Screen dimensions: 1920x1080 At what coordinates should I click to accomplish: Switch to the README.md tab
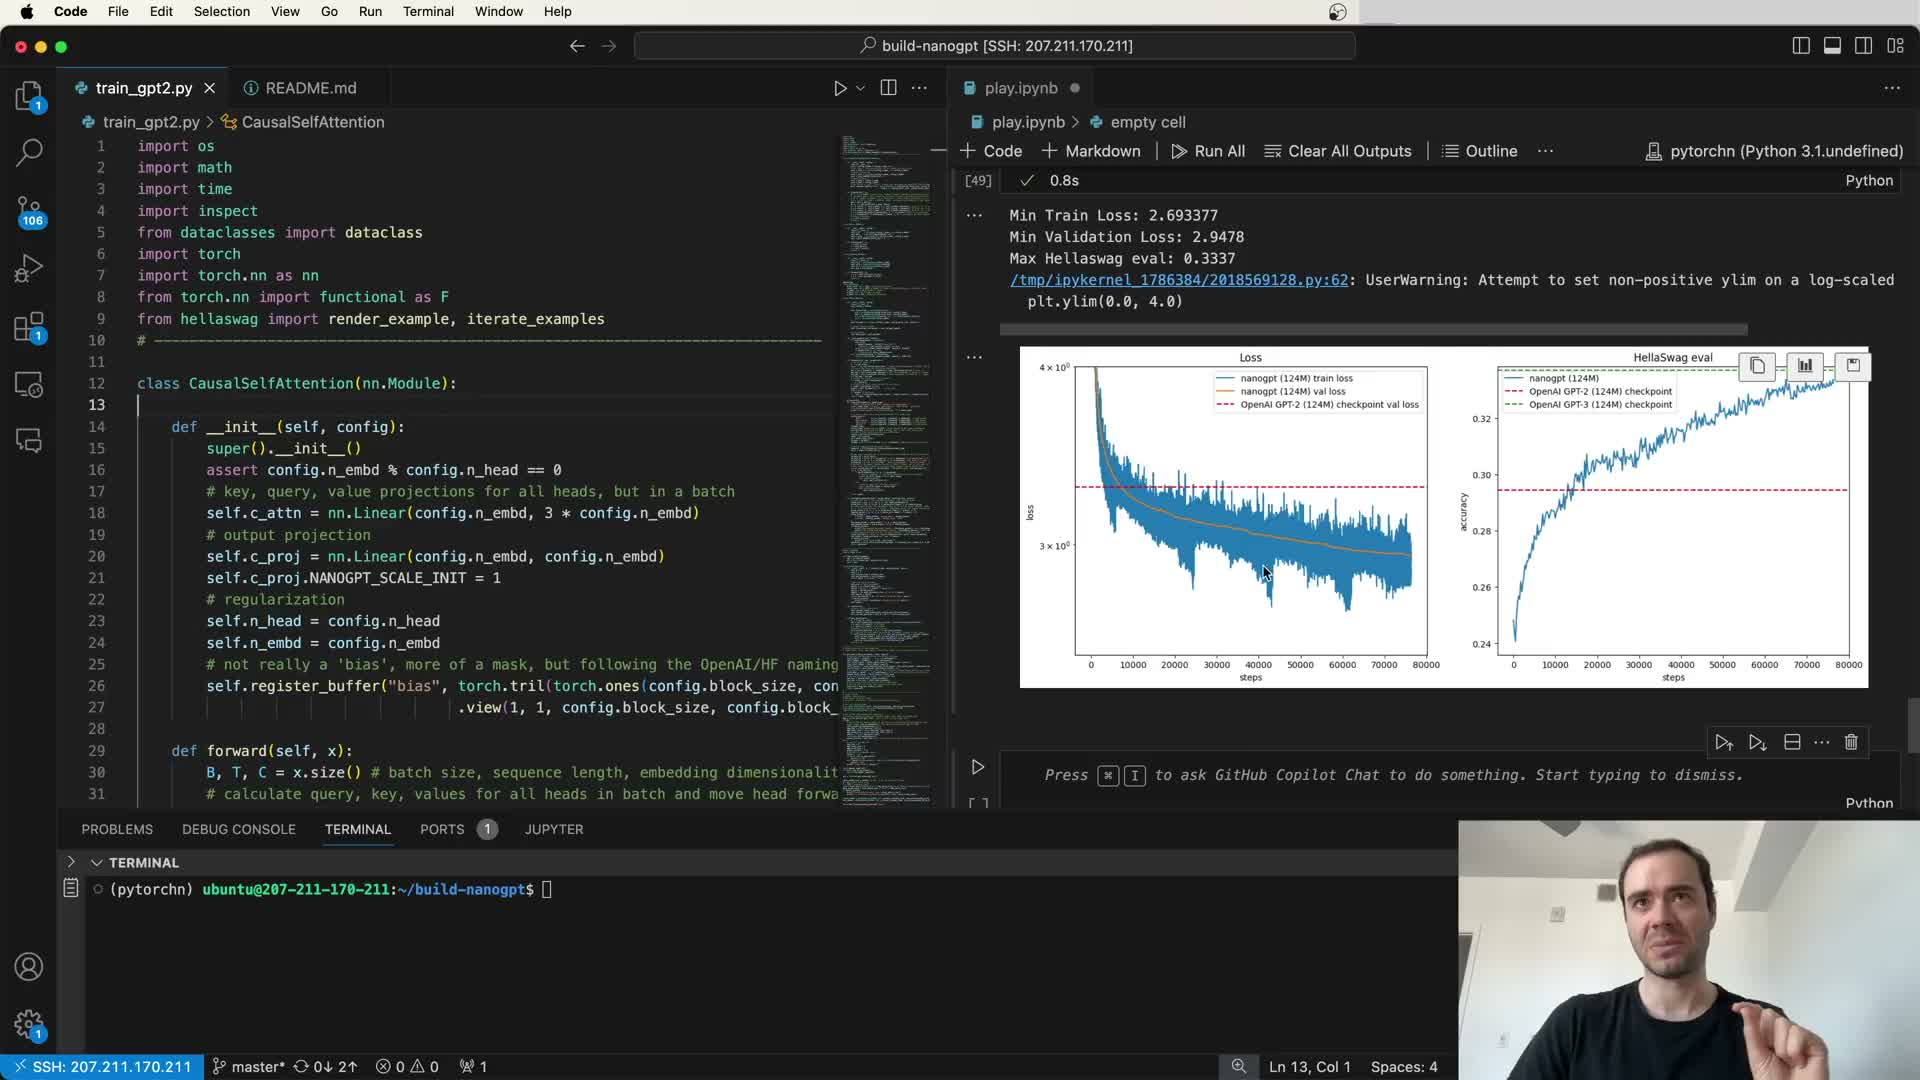point(310,88)
